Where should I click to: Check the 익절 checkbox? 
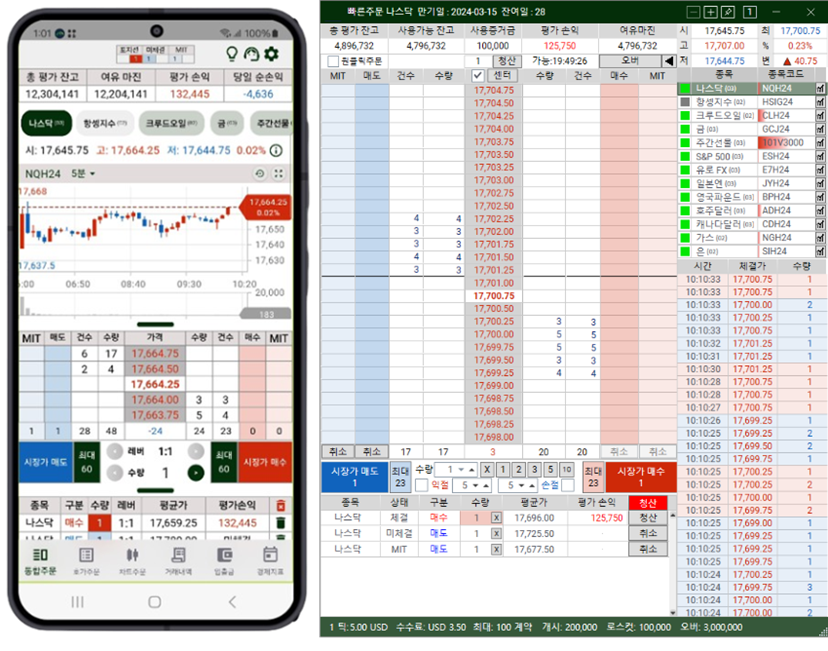[x=421, y=485]
